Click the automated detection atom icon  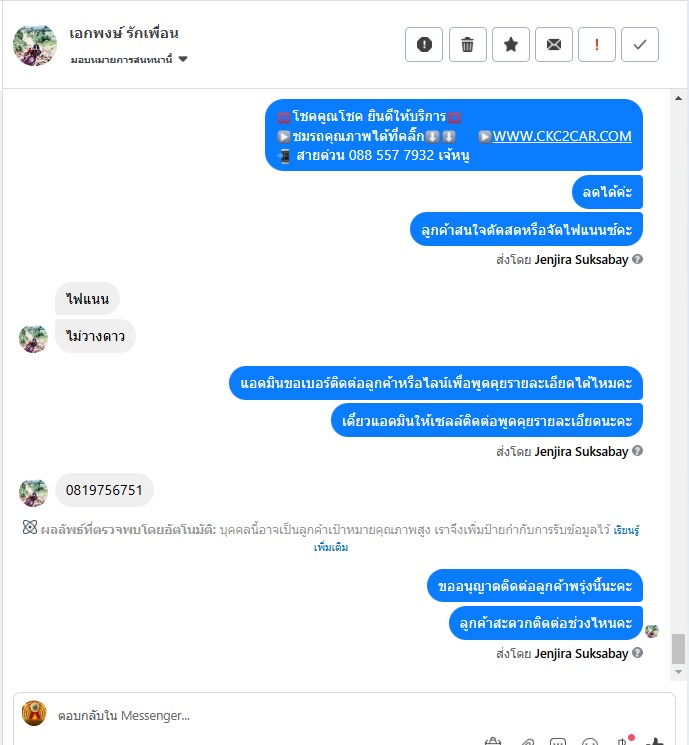pos(29,527)
